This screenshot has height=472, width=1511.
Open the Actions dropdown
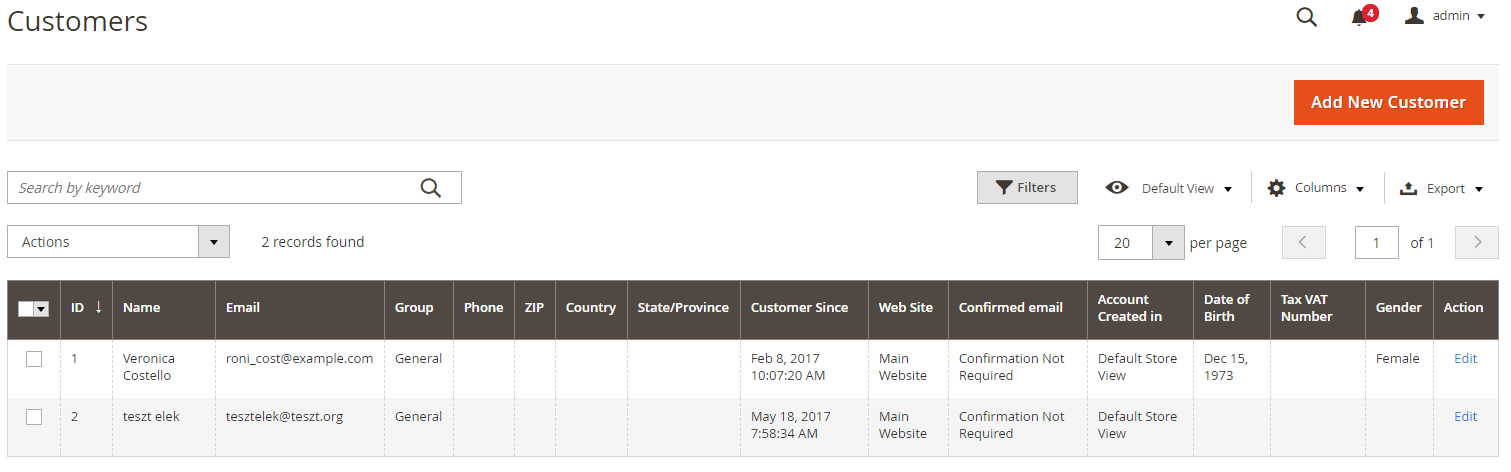click(x=118, y=242)
